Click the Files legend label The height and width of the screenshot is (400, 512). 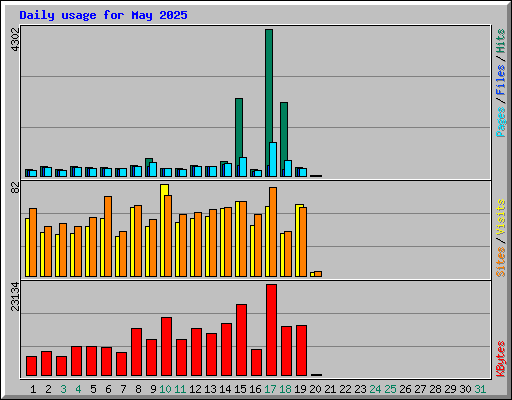(x=501, y=80)
